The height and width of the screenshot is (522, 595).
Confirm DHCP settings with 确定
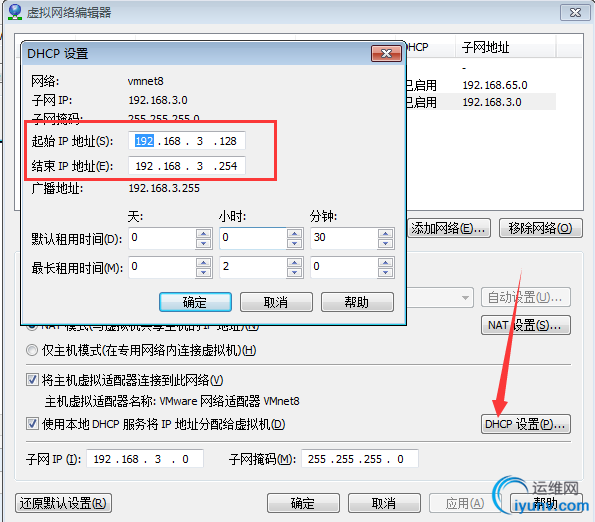tap(195, 302)
